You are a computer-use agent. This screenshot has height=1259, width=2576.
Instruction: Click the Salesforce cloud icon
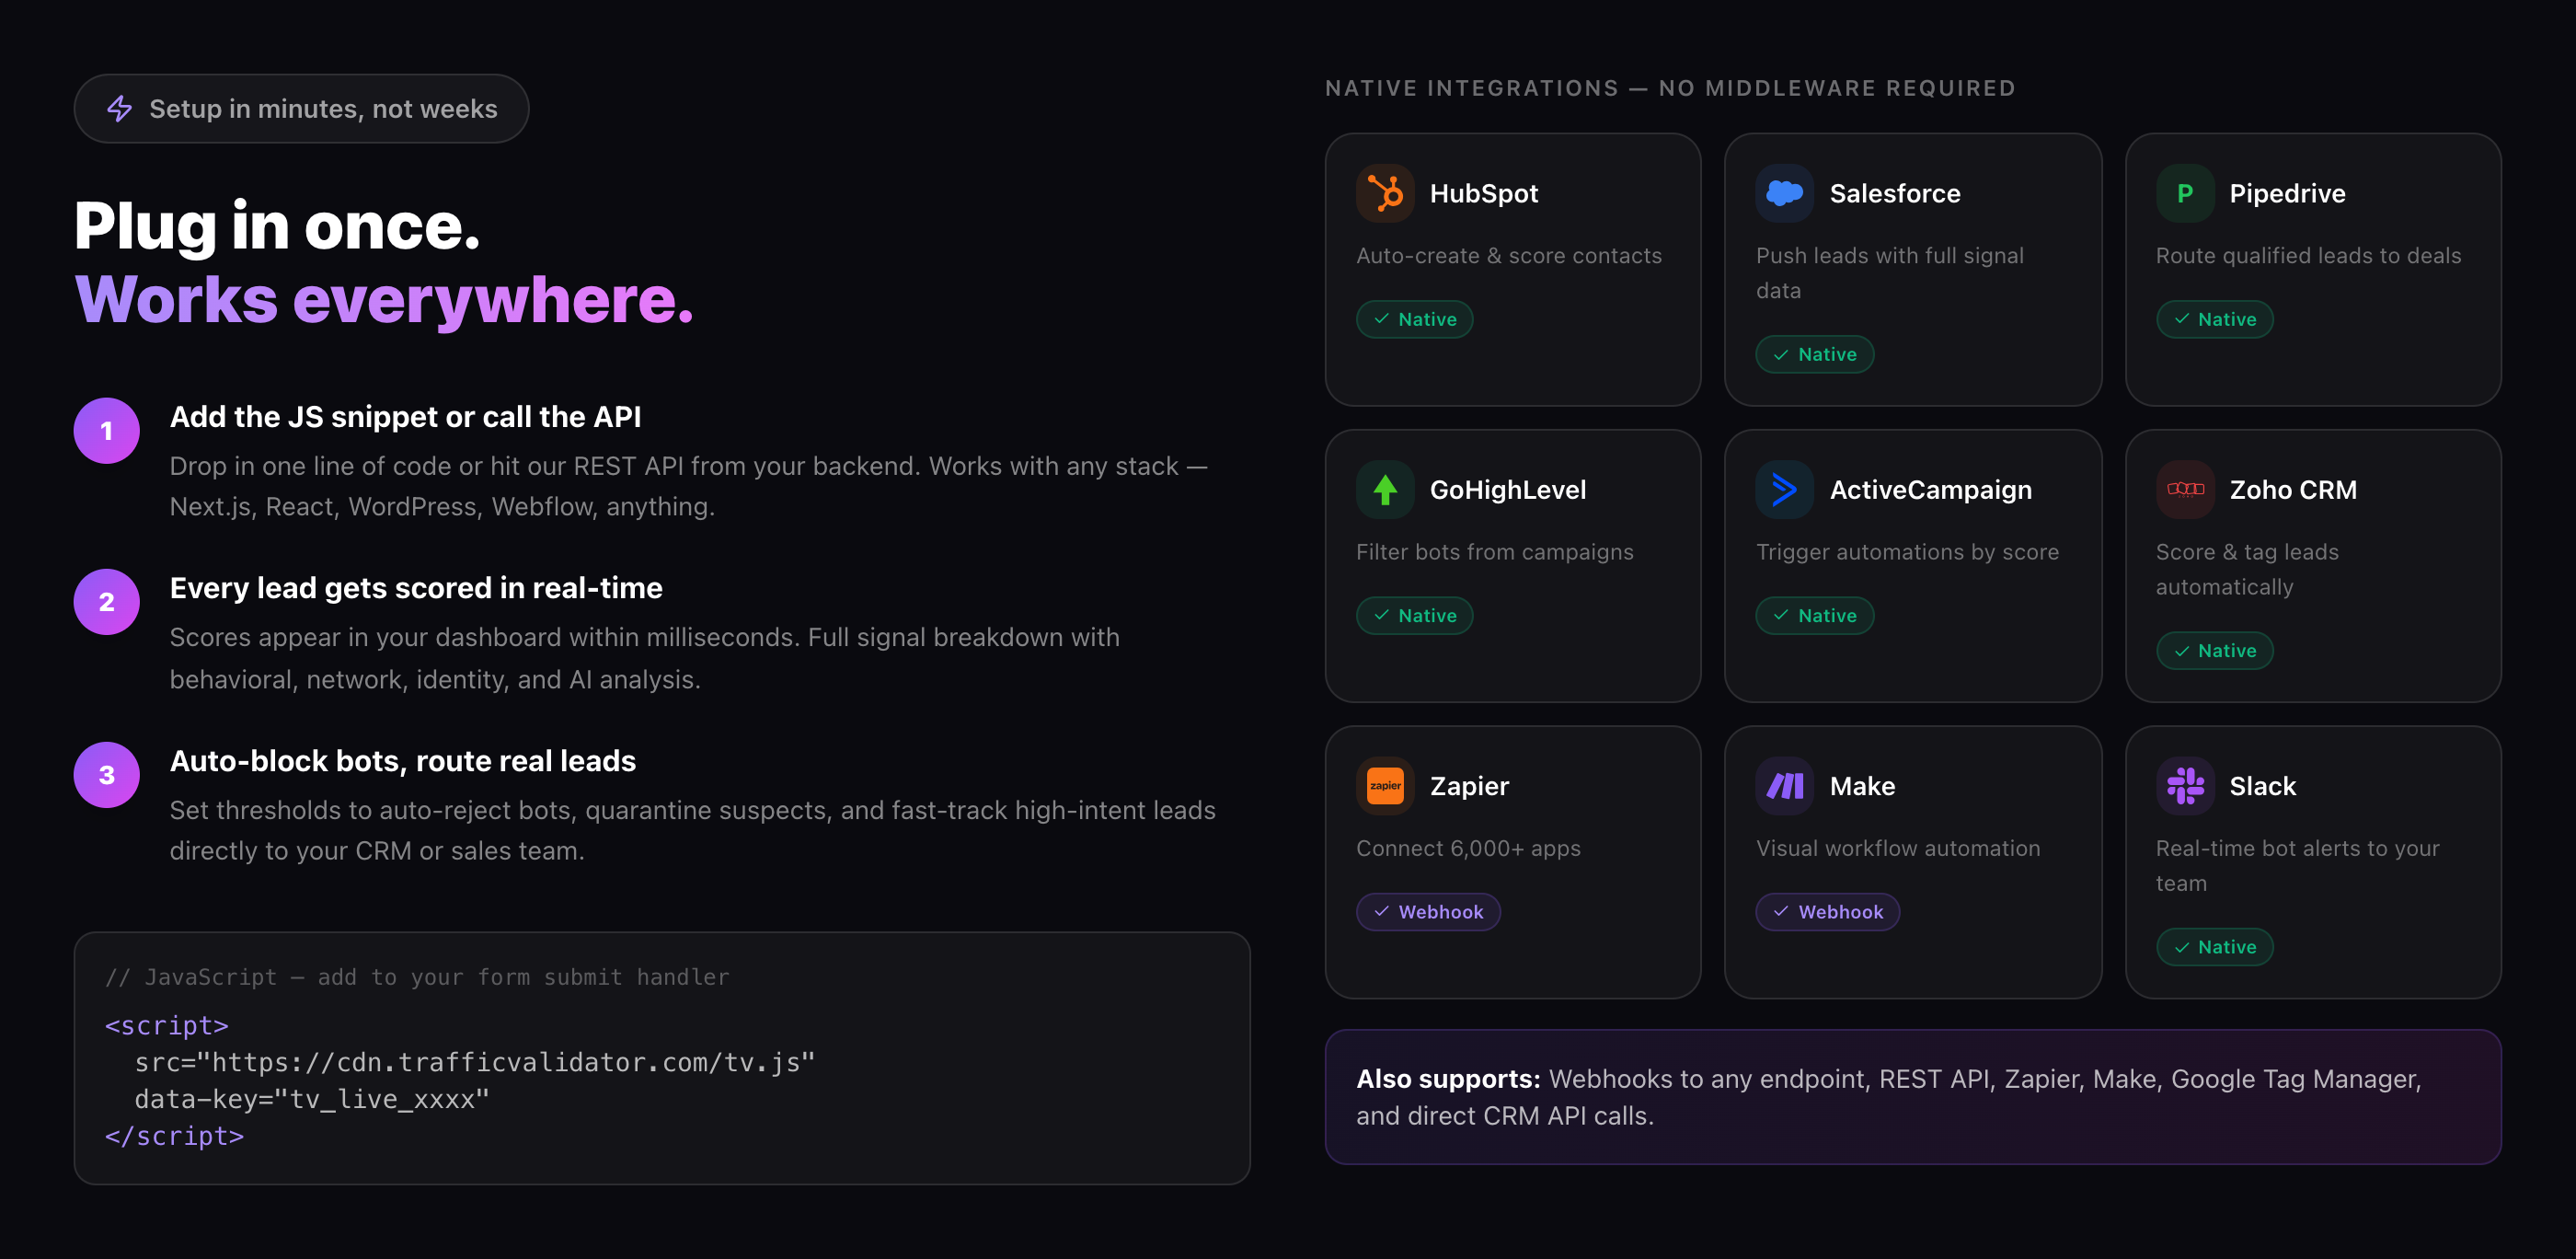tap(1784, 193)
